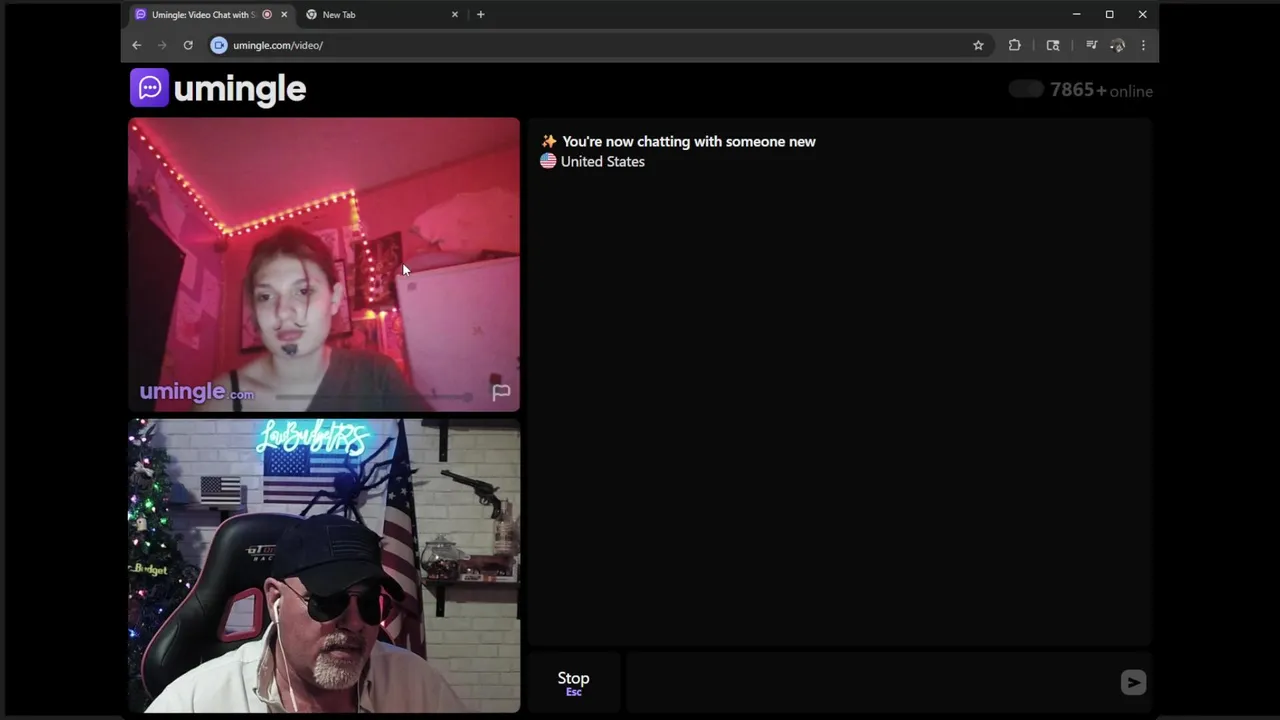Close the Umingle Video Chat tab

click(x=284, y=14)
